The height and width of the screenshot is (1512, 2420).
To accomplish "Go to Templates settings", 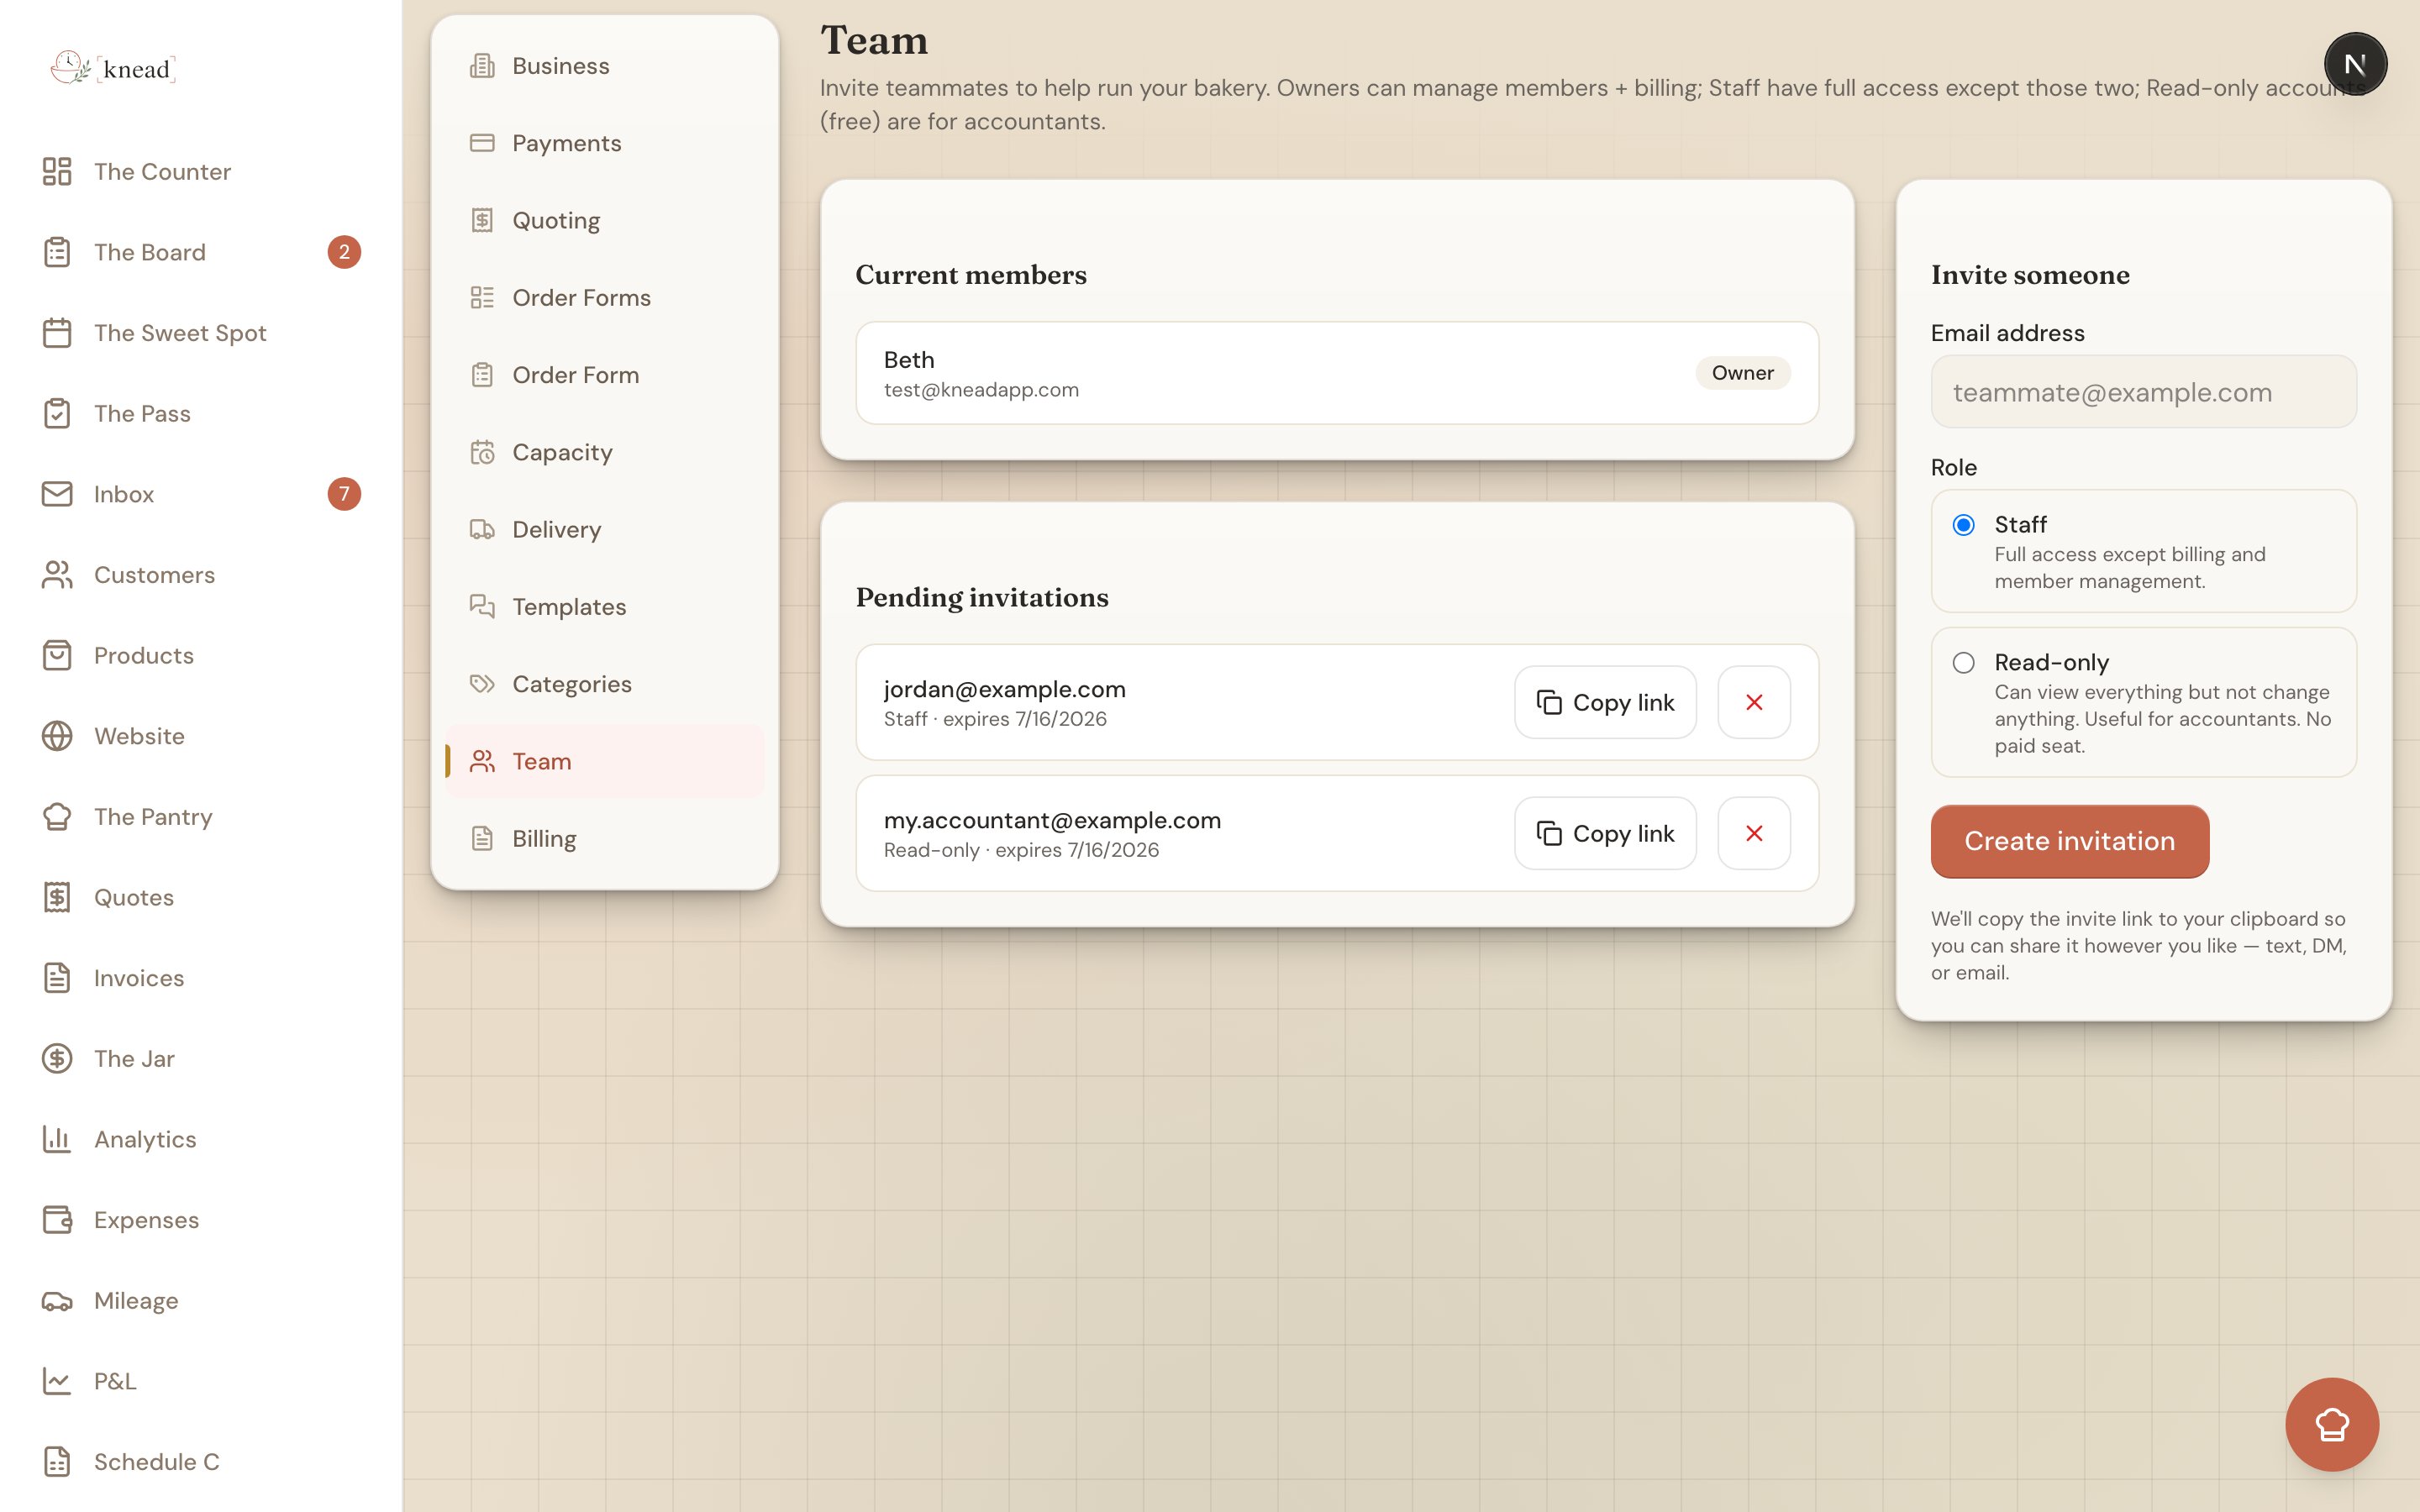I will (x=605, y=607).
